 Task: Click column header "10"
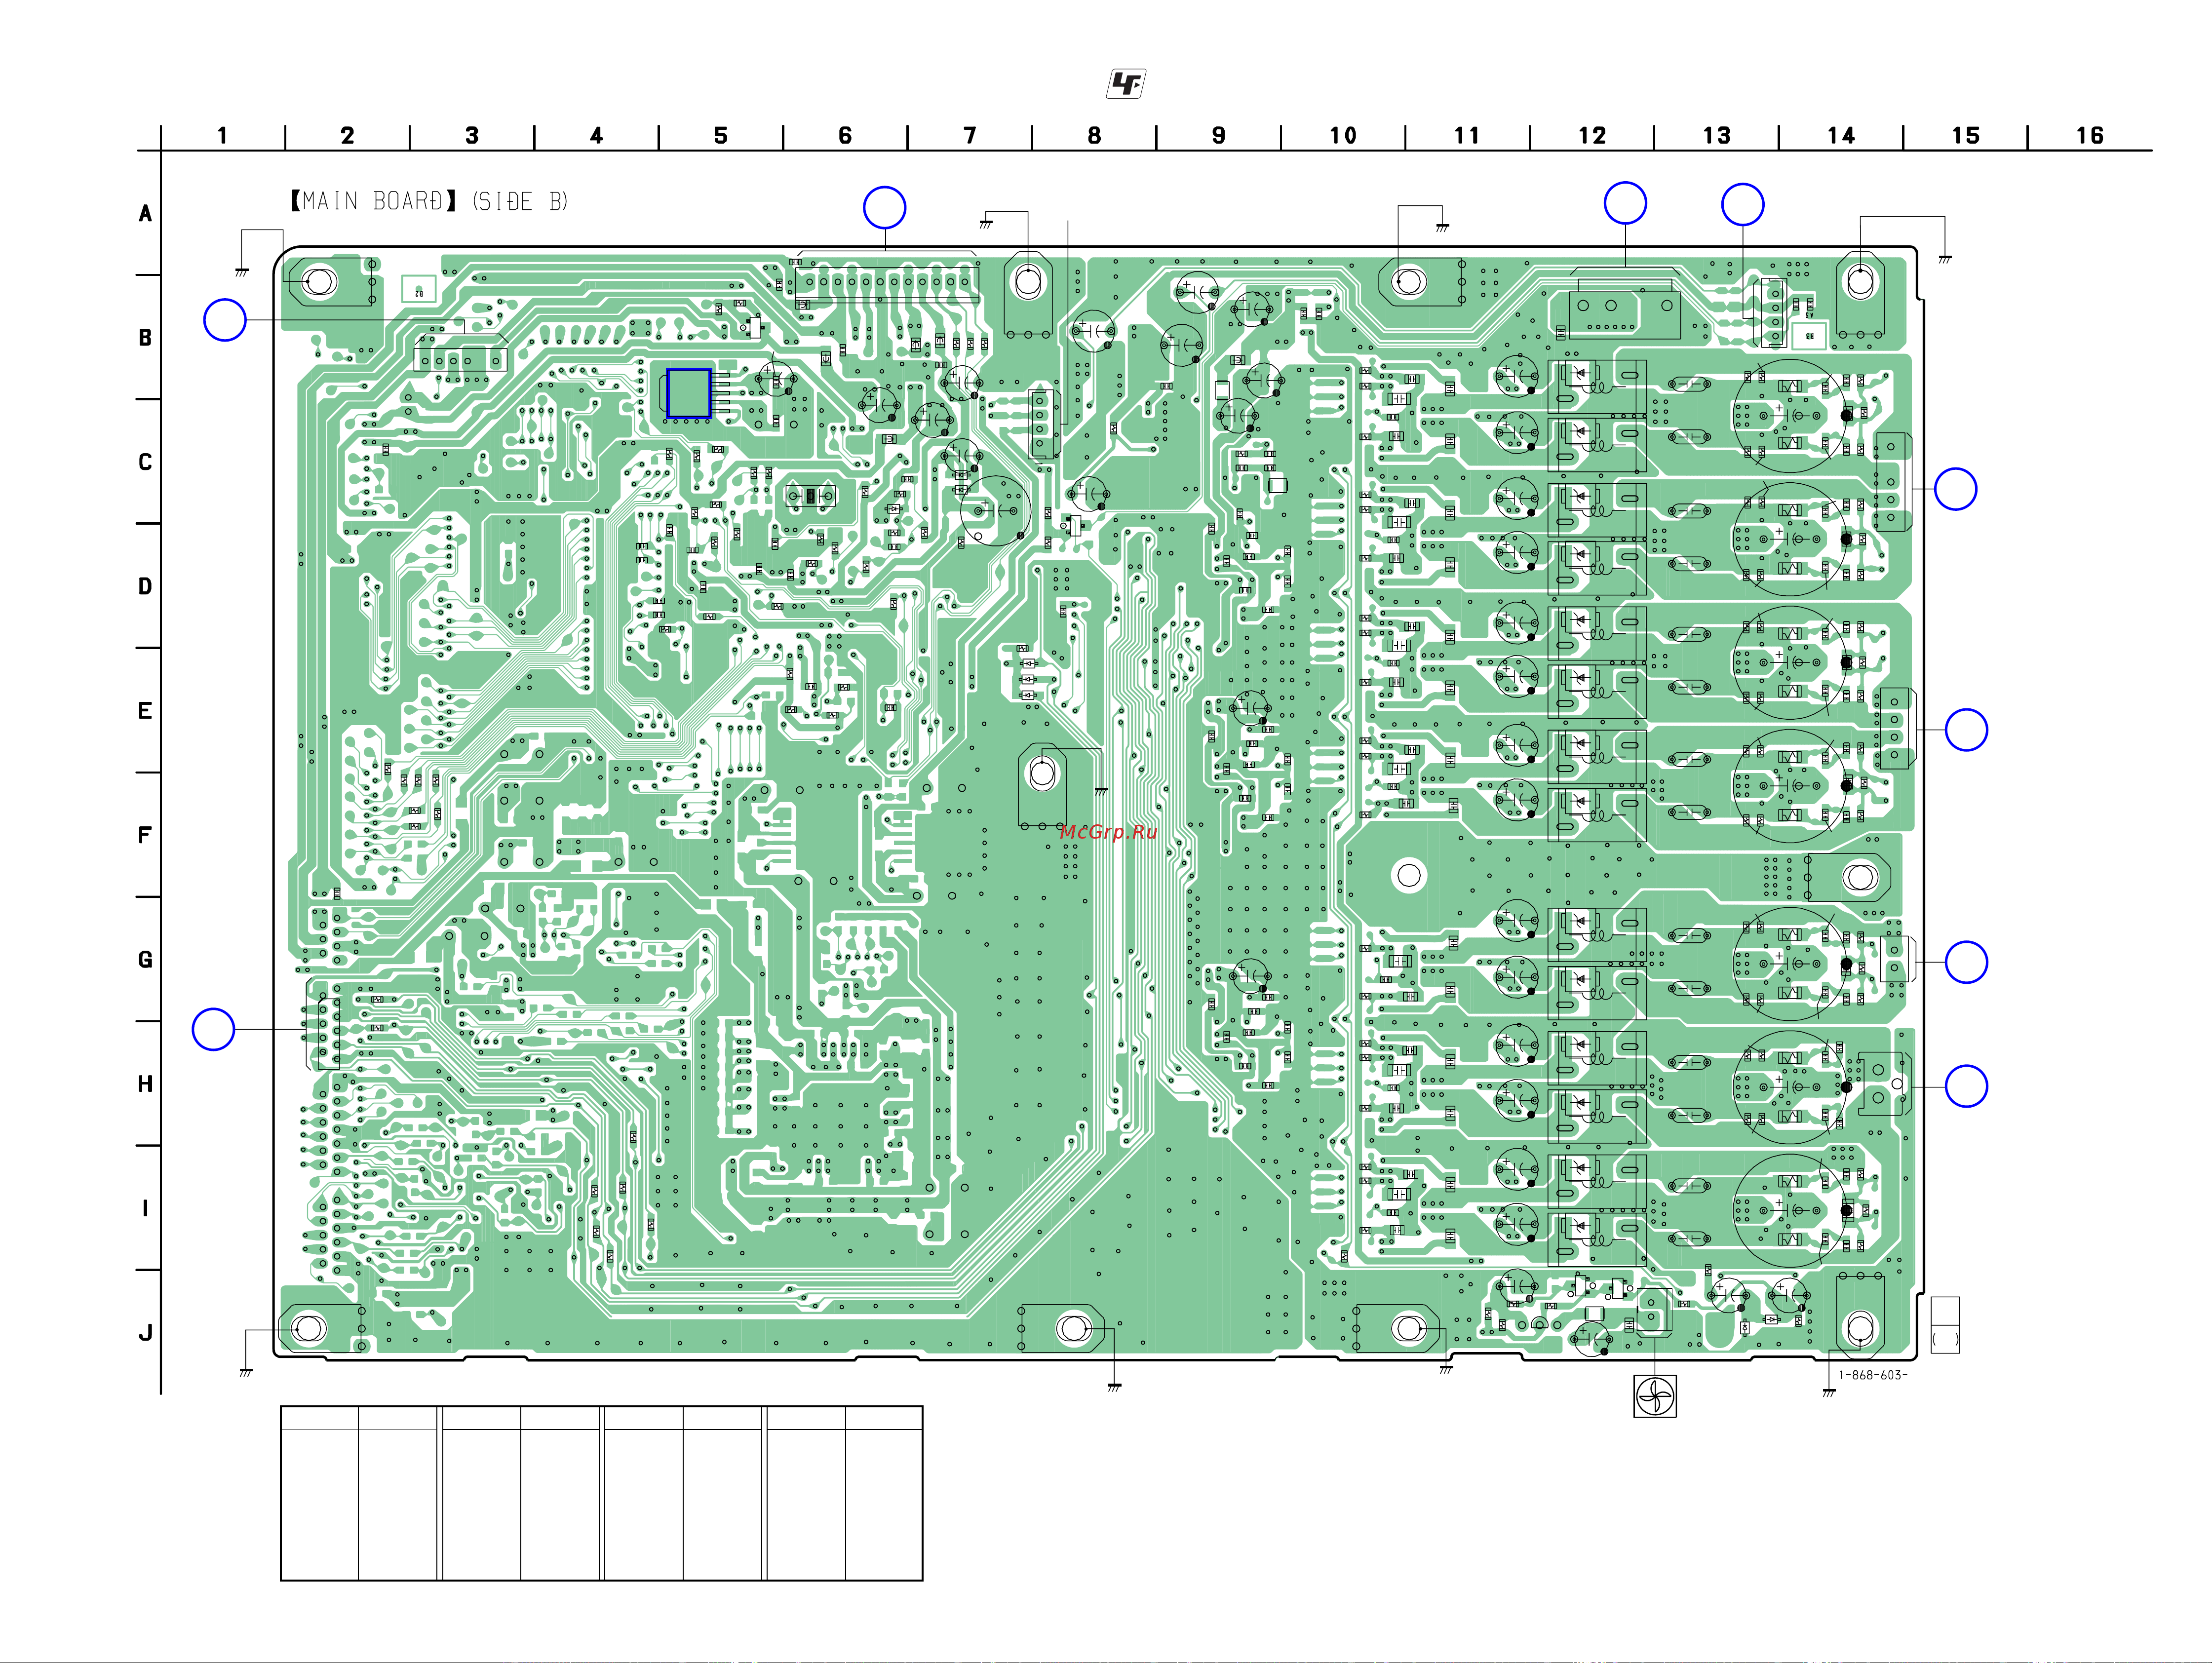tap(1343, 135)
